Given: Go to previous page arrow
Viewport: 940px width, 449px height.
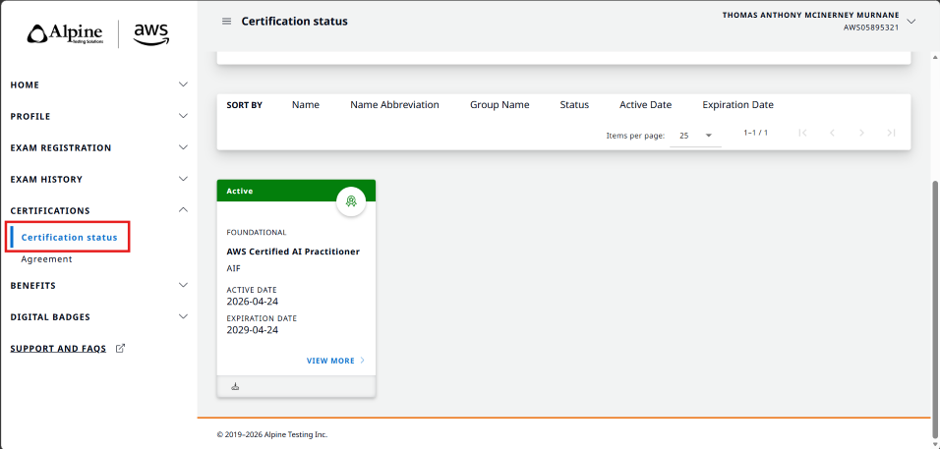Looking at the screenshot, I should pyautogui.click(x=832, y=133).
